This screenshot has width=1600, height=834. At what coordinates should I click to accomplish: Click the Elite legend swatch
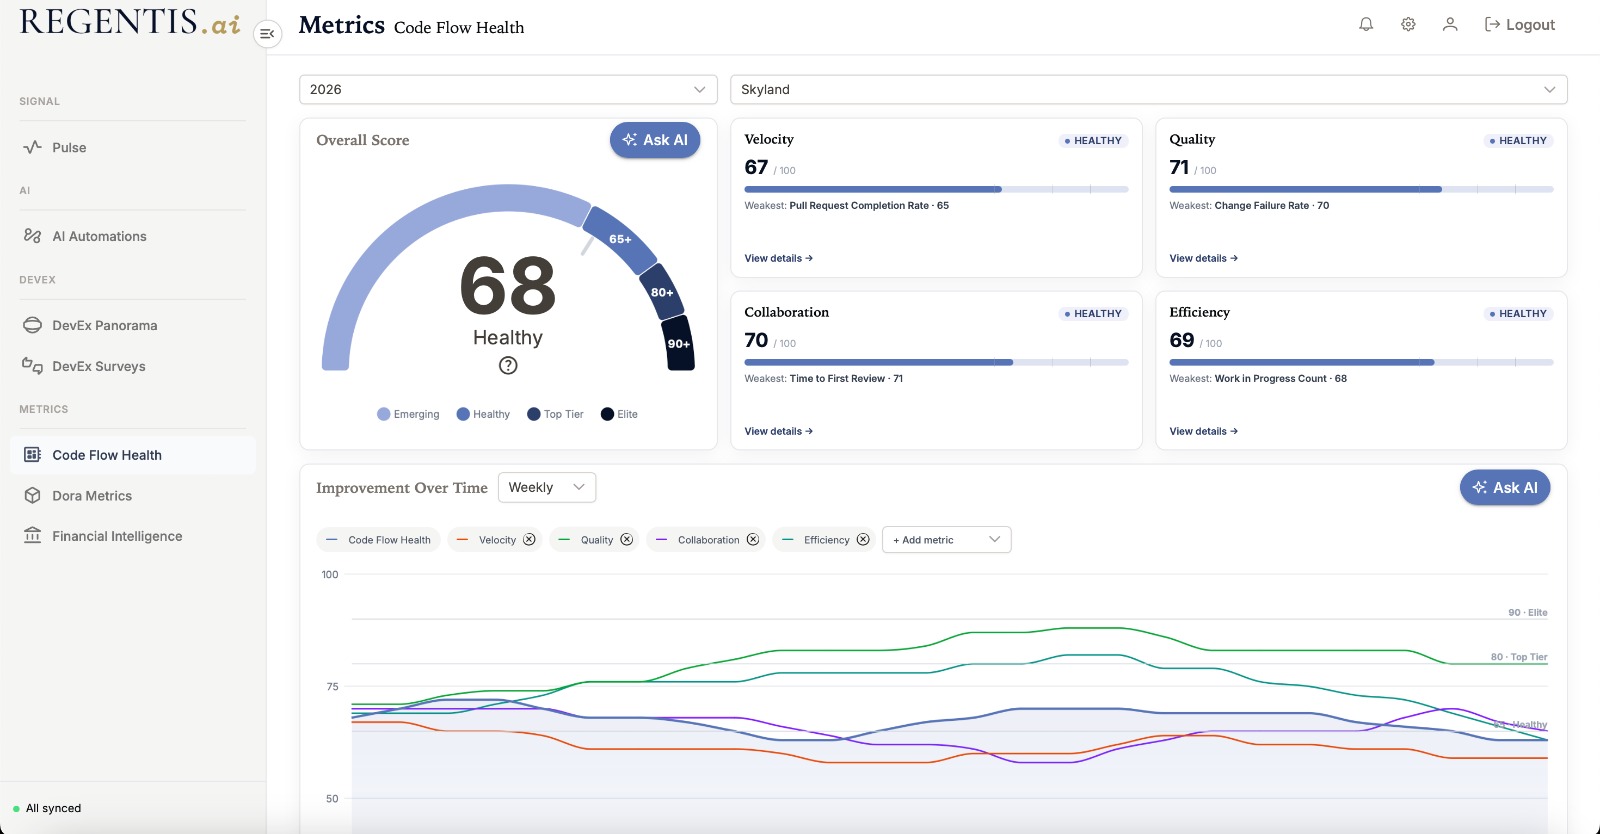click(x=607, y=414)
